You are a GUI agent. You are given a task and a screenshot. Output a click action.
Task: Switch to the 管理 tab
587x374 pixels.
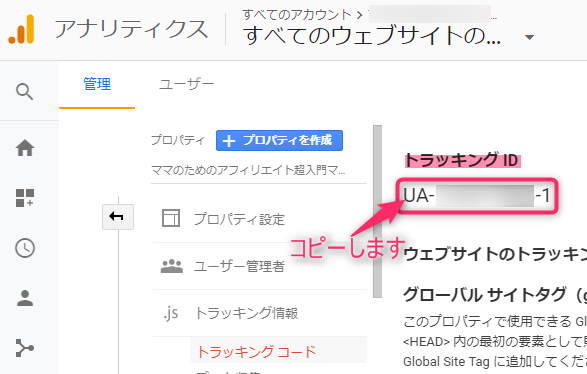[x=97, y=84]
